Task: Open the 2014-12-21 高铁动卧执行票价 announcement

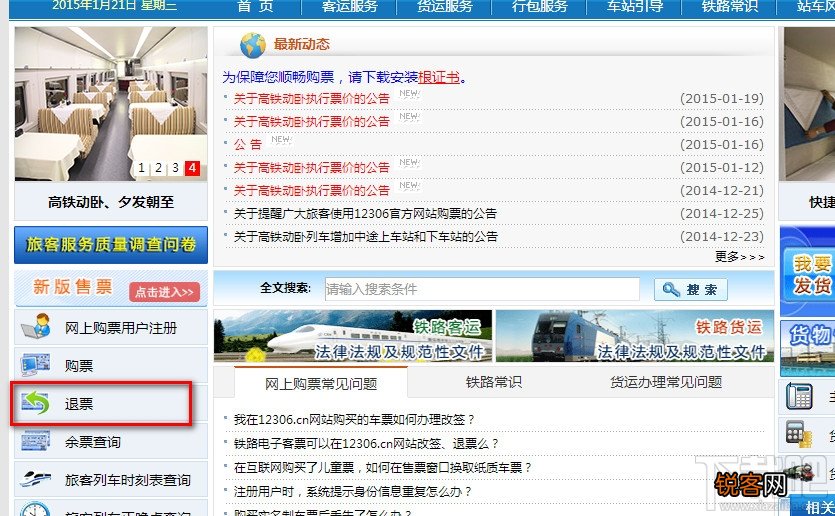Action: click(x=312, y=191)
